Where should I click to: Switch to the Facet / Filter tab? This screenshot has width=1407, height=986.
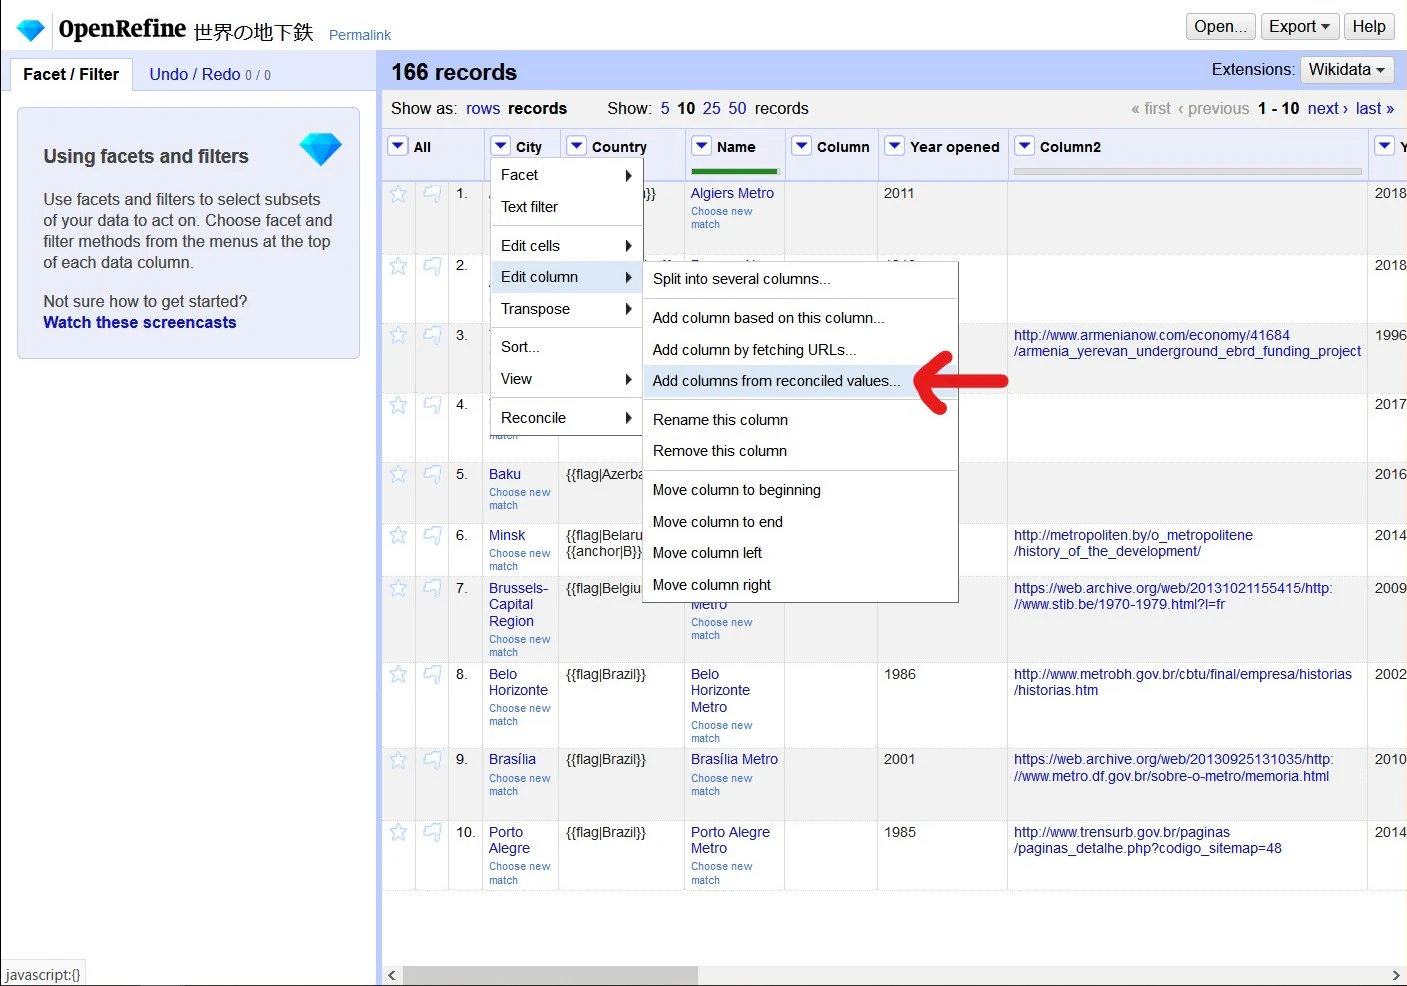[x=71, y=74]
